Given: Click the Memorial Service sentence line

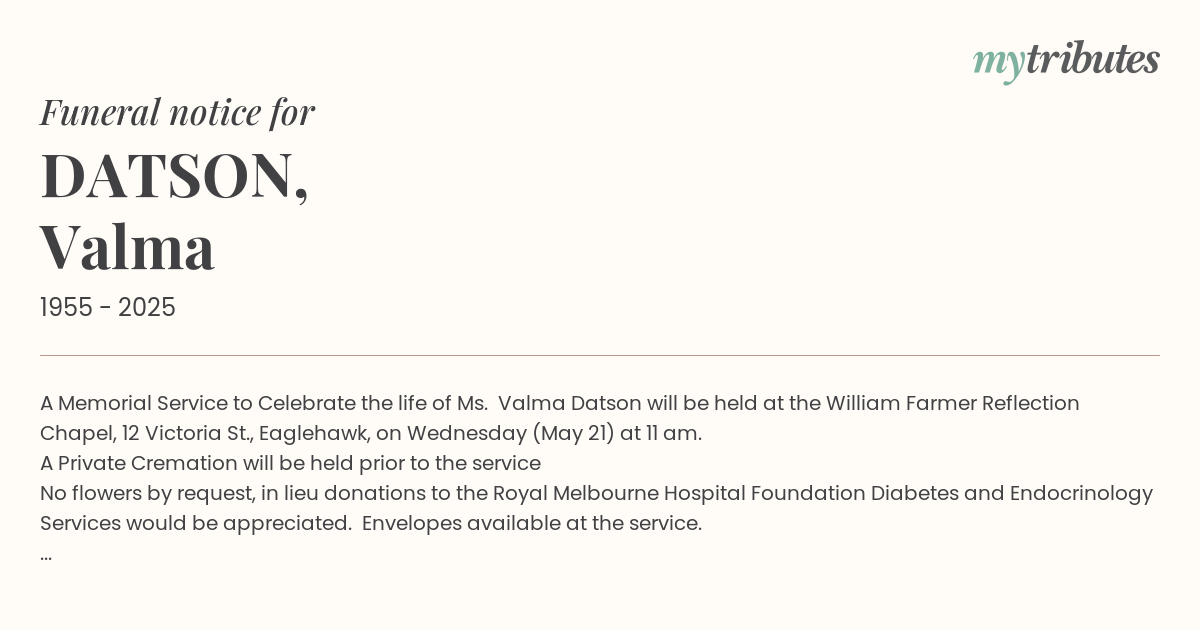Looking at the screenshot, I should point(560,404).
